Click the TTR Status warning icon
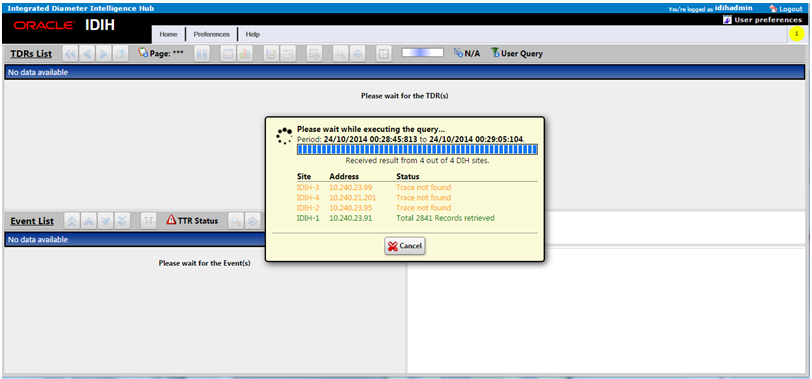Viewport: 812px width, 379px height. (171, 221)
